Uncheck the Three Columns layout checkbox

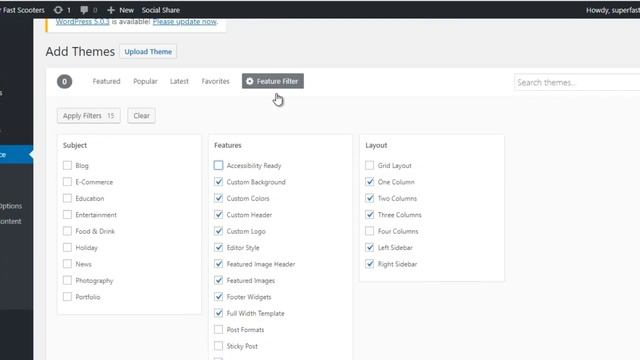point(369,214)
